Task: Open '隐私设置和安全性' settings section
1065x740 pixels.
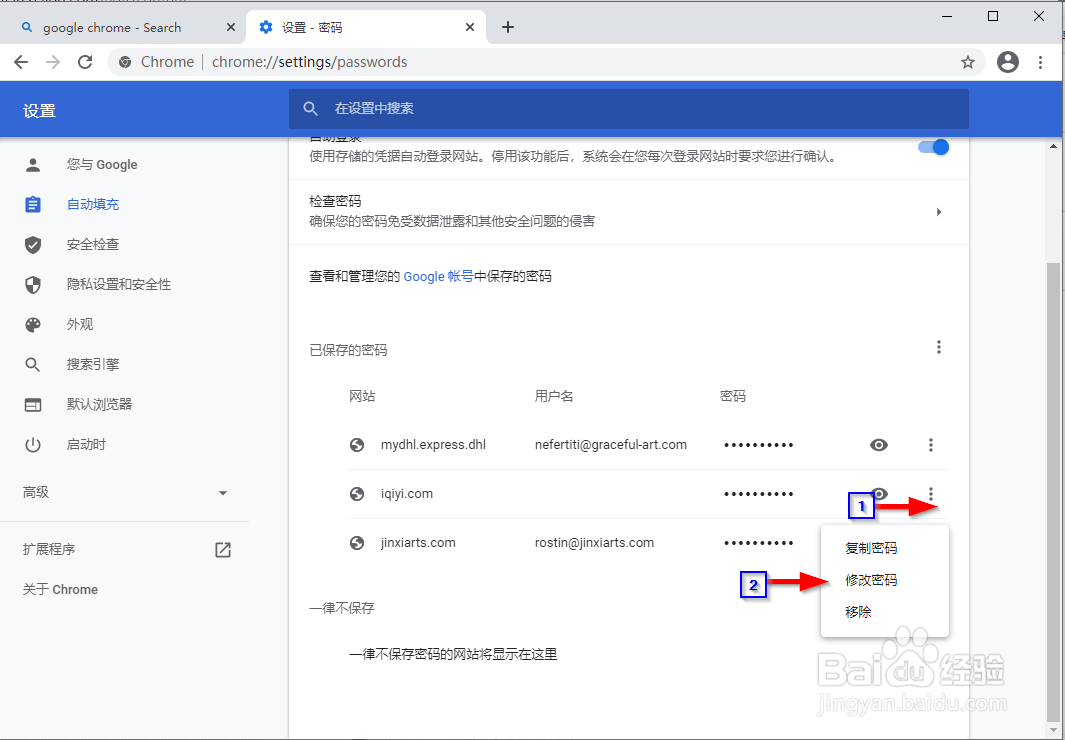Action: pos(119,284)
